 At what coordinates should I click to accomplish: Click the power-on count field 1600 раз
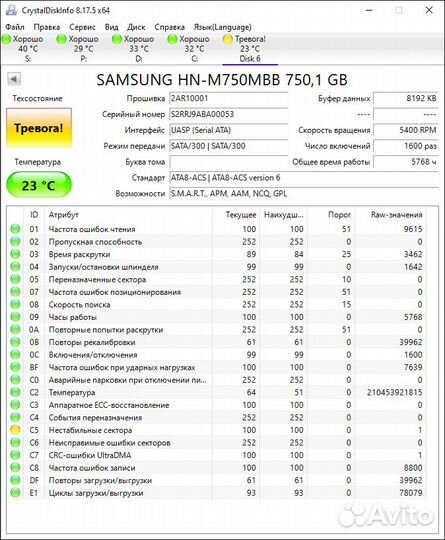click(x=406, y=146)
